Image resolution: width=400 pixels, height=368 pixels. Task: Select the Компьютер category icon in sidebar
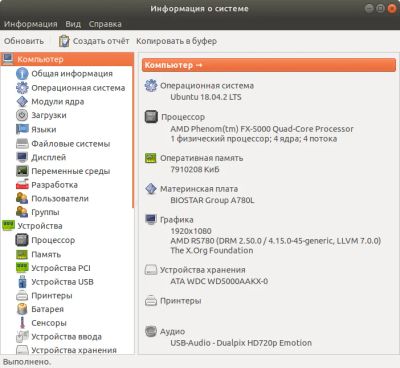[8, 59]
